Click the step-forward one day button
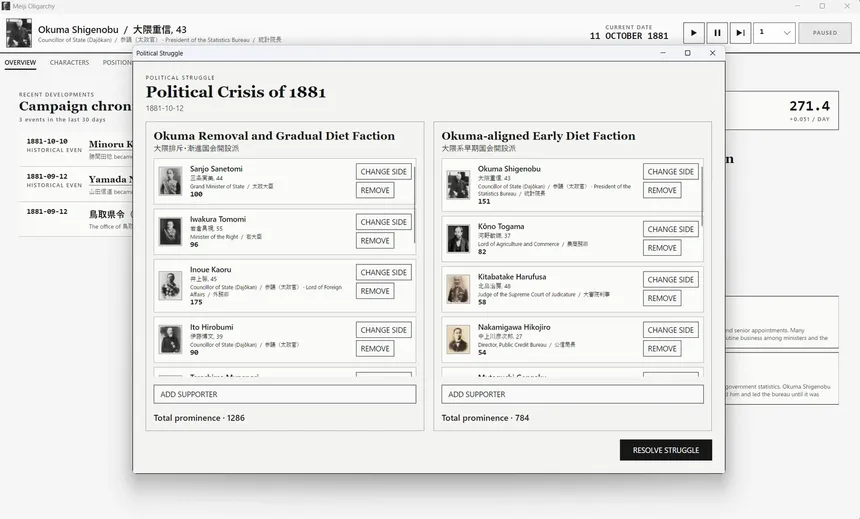 coord(740,33)
